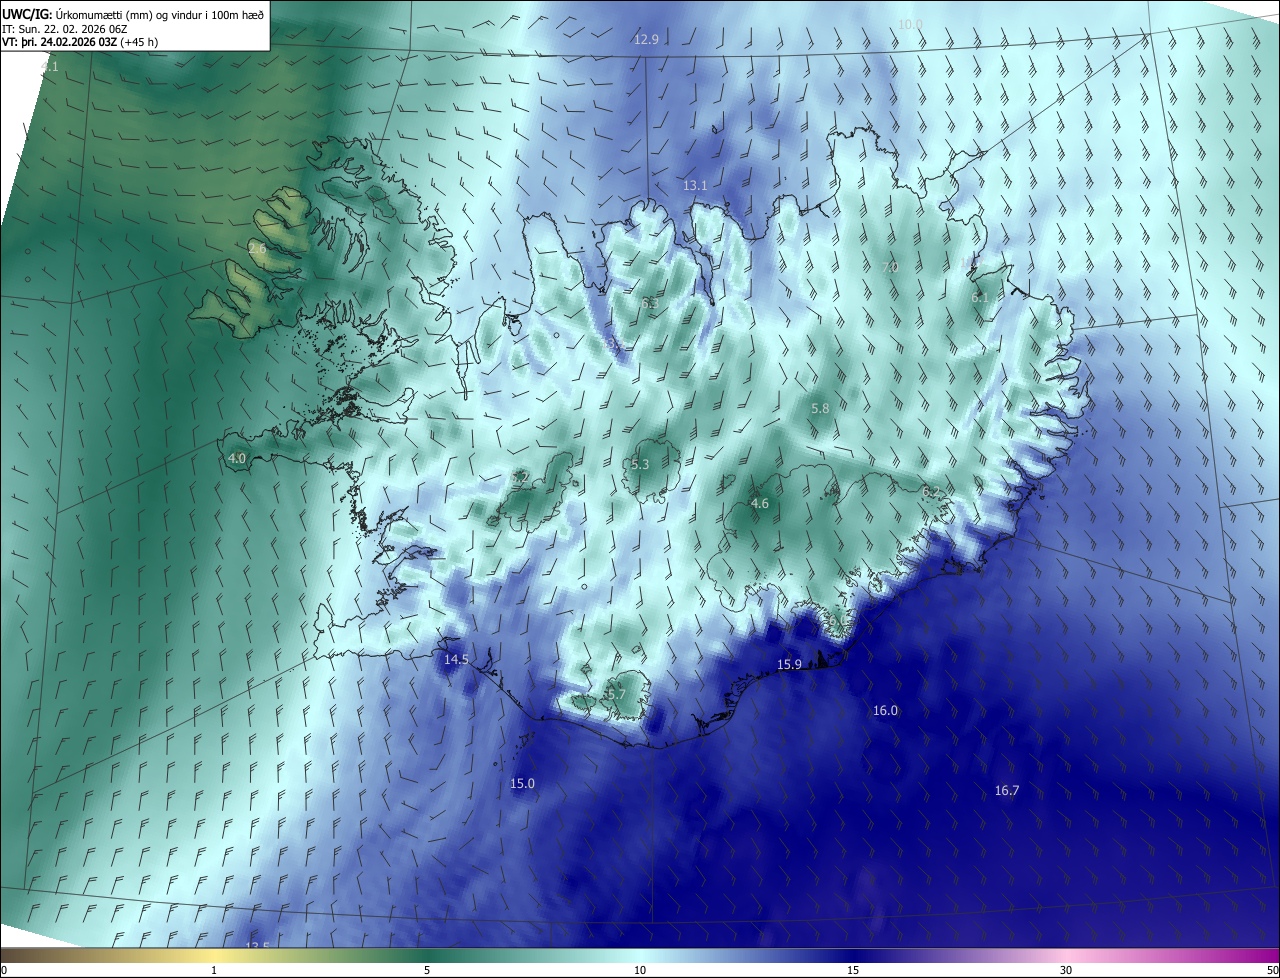Click the 4.0 value label on the peninsula
This screenshot has height=978, width=1280.
[x=237, y=459]
